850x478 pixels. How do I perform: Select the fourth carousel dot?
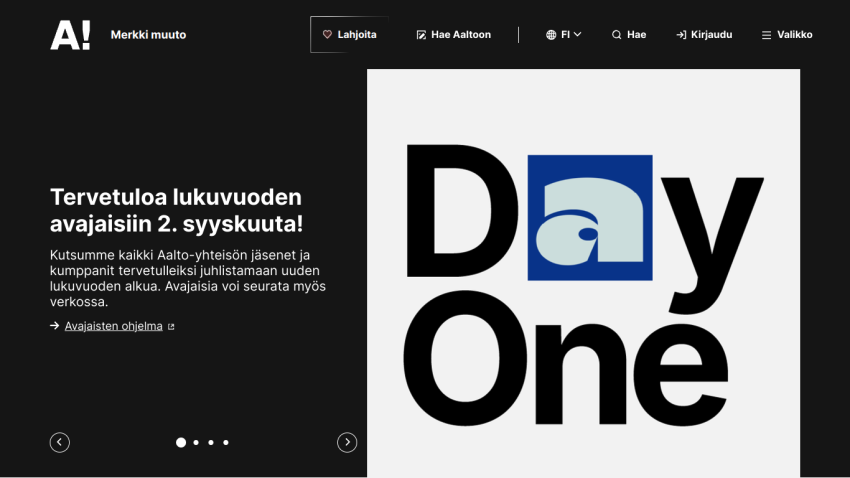(x=226, y=443)
